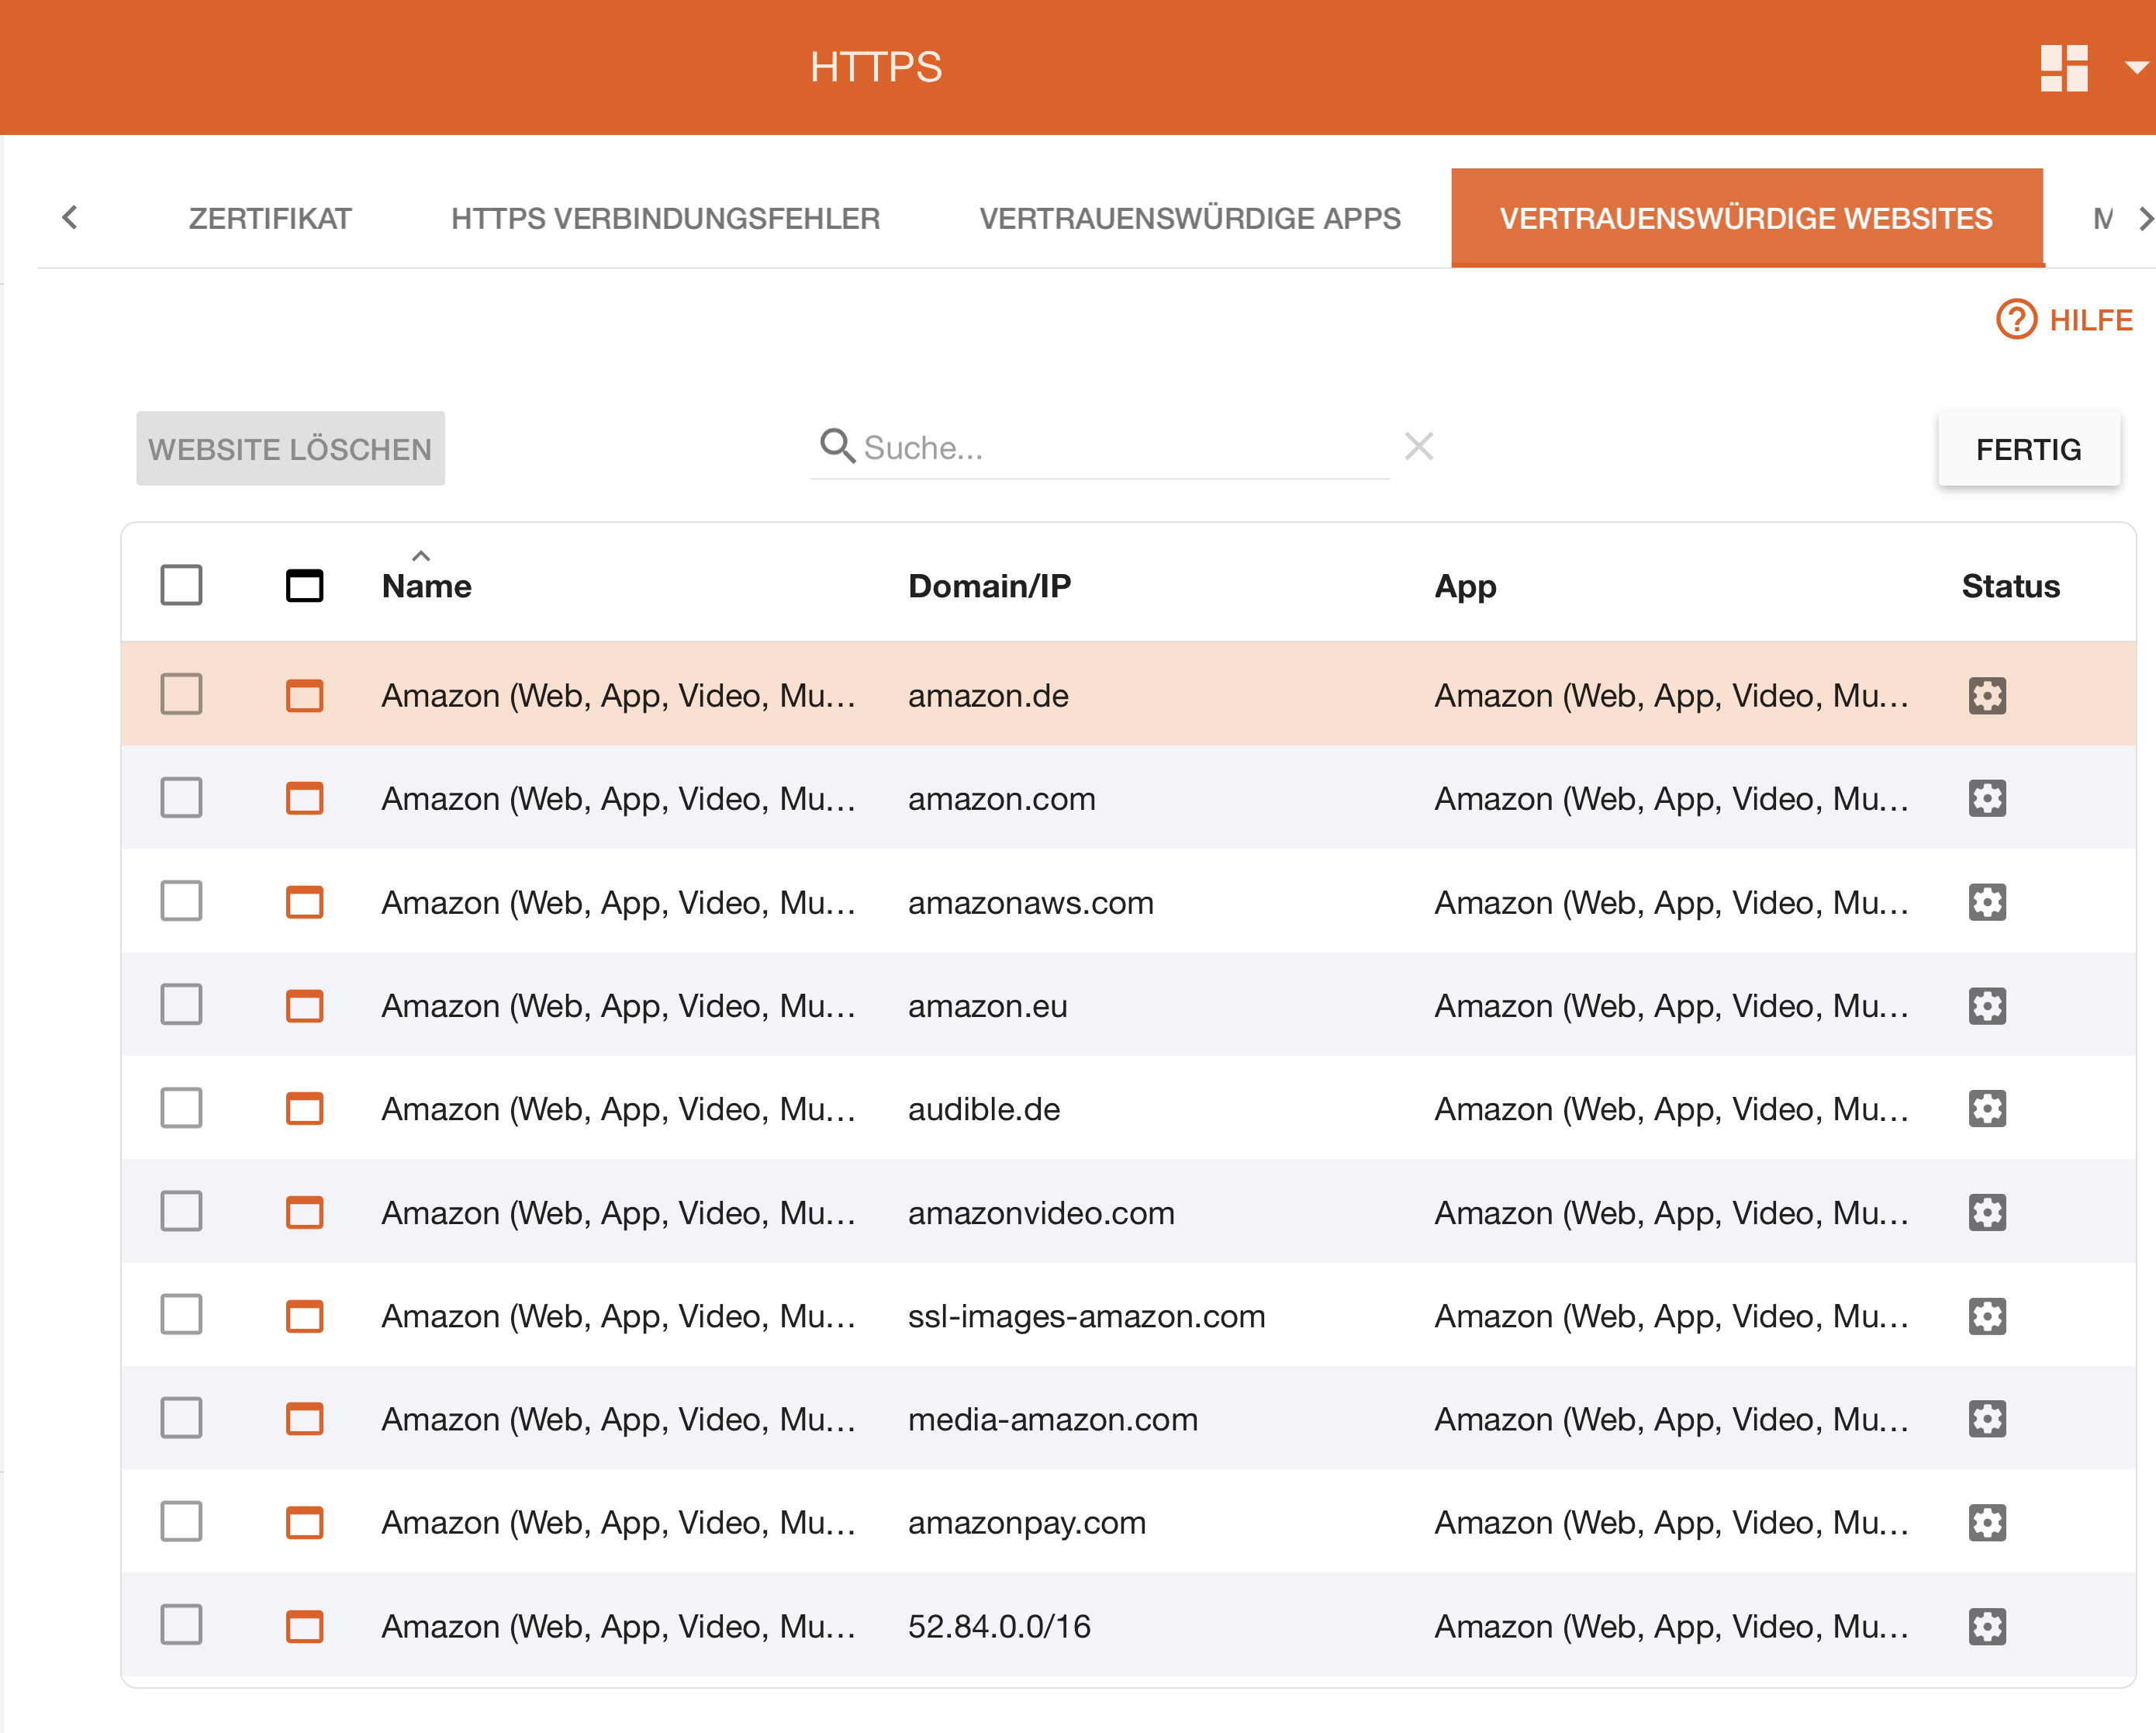Viewport: 2156px width, 1733px height.
Task: Click the Status column header
Action: click(x=2010, y=586)
